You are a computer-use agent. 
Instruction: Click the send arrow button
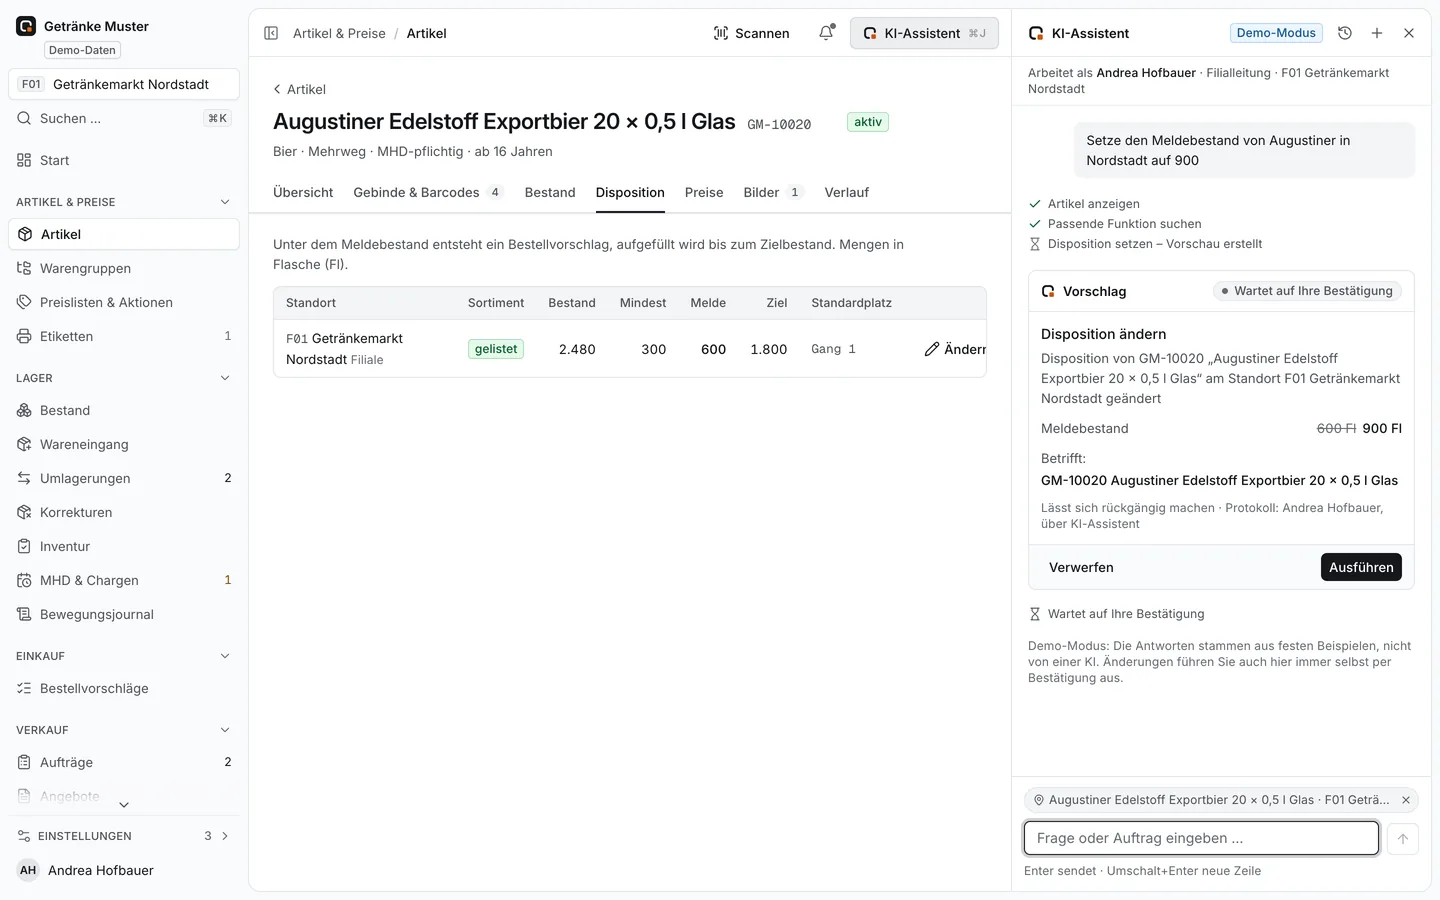pyautogui.click(x=1403, y=839)
